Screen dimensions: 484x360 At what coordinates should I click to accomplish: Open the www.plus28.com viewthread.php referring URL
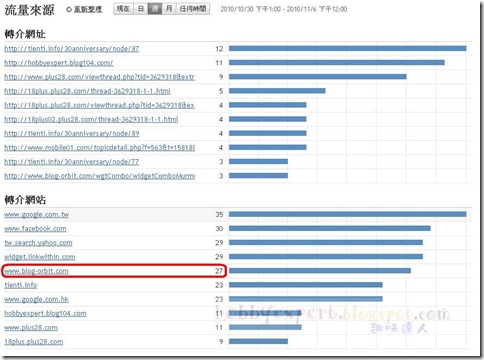coord(99,77)
